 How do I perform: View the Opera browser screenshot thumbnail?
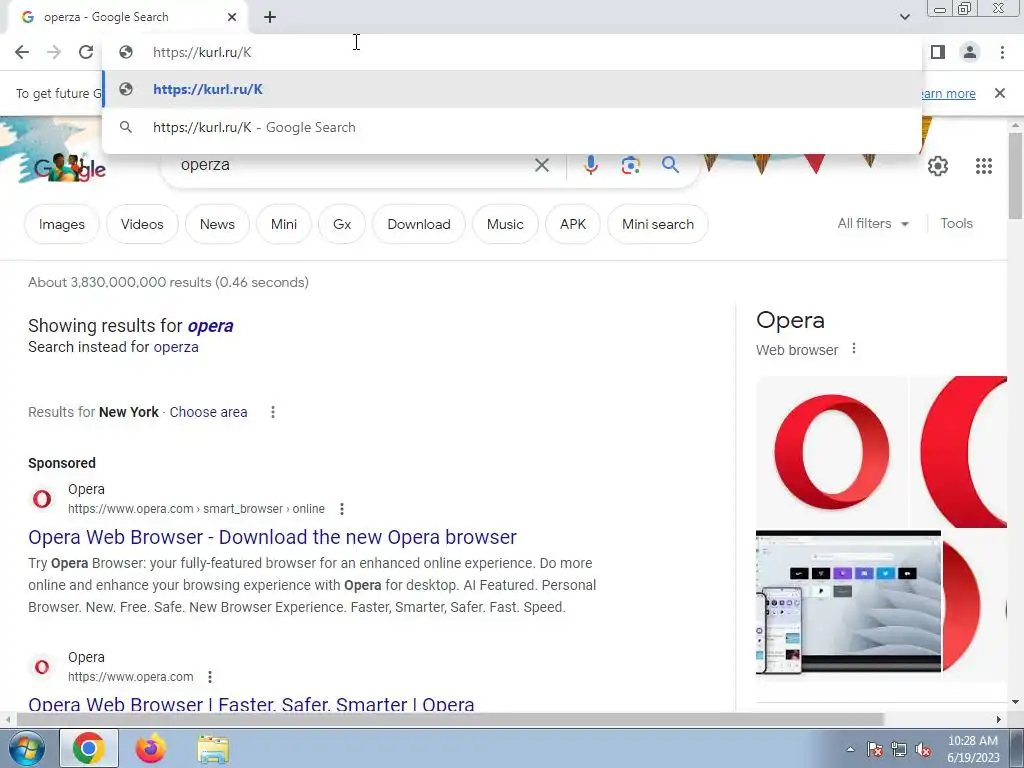click(848, 601)
